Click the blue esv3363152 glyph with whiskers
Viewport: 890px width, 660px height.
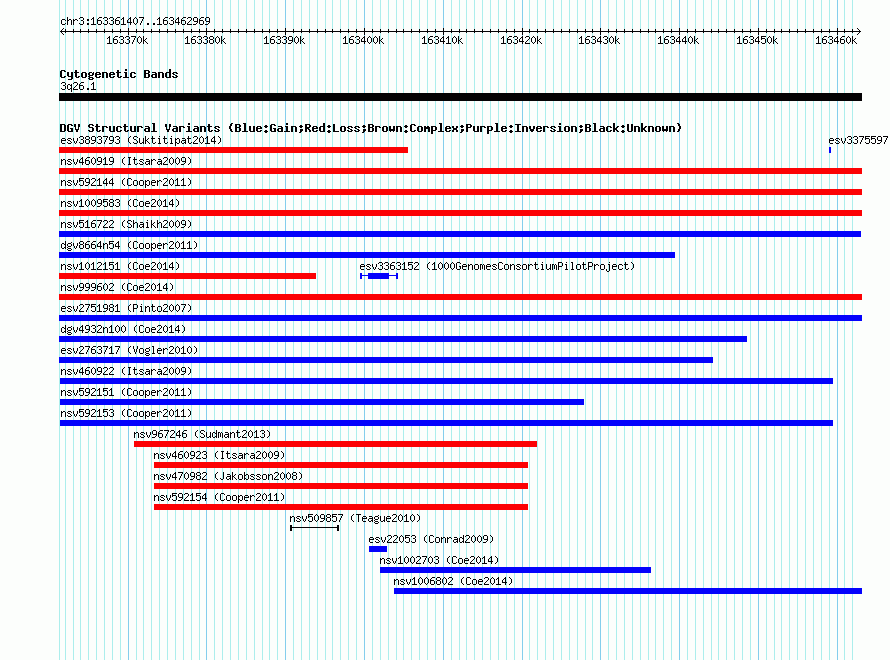pos(379,276)
